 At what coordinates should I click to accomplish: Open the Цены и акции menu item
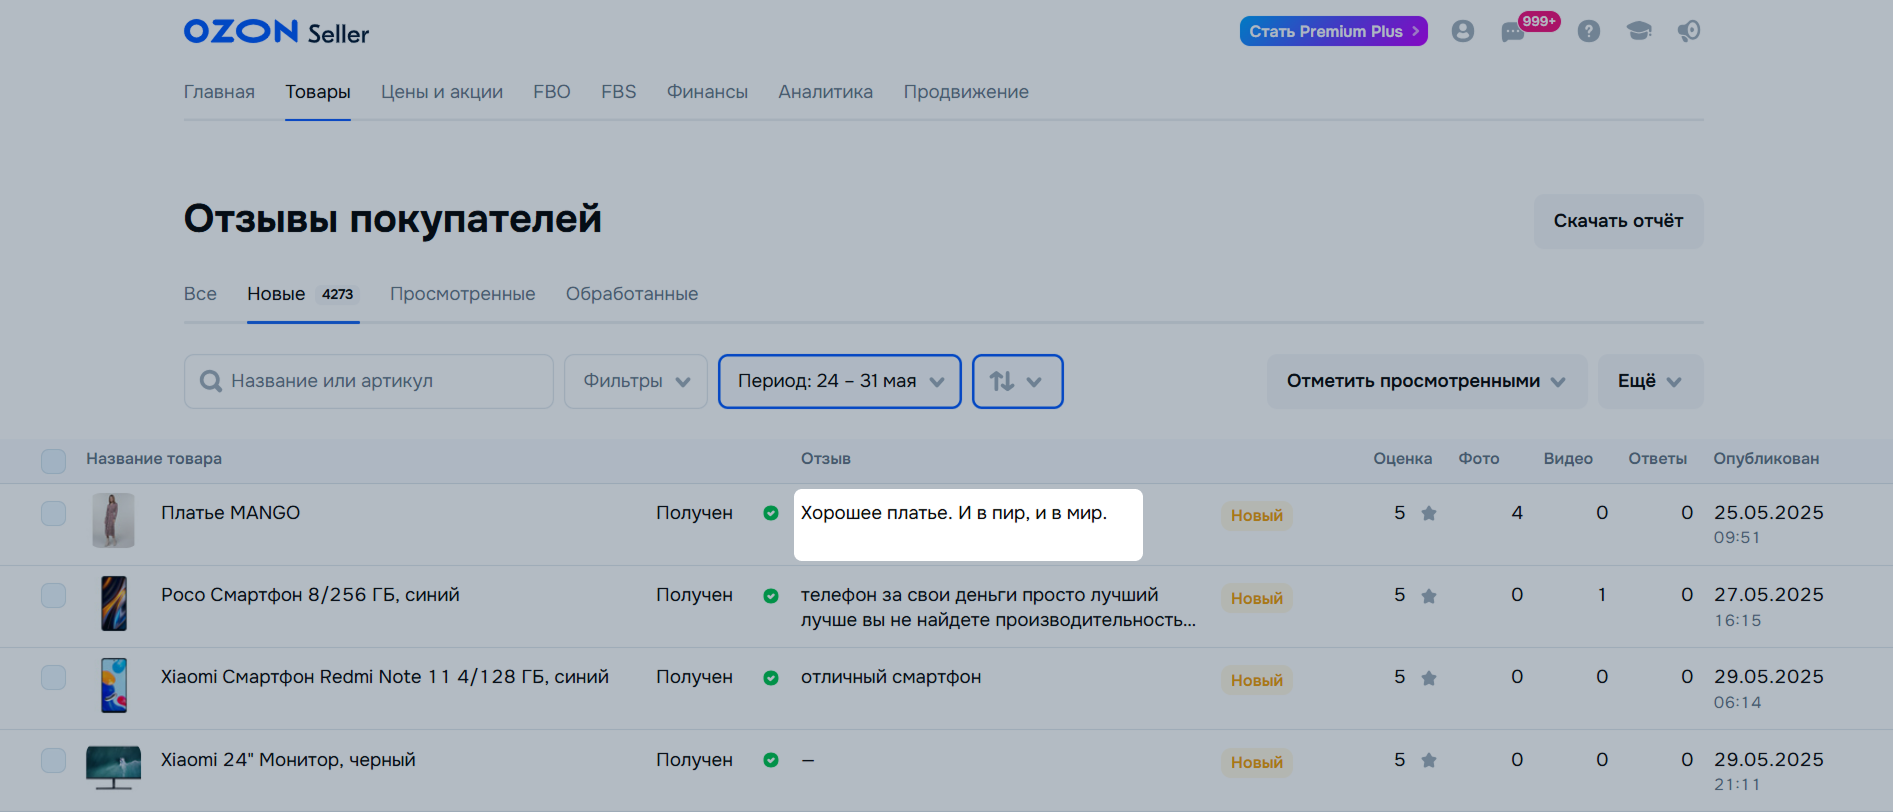point(442,92)
